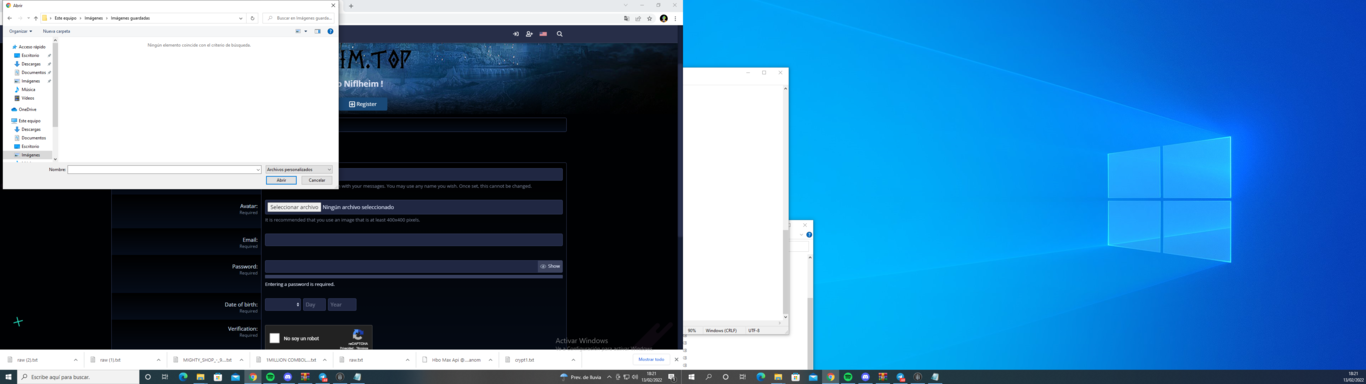Click the language flag icon on site header
The image size is (1366, 384).
click(543, 34)
